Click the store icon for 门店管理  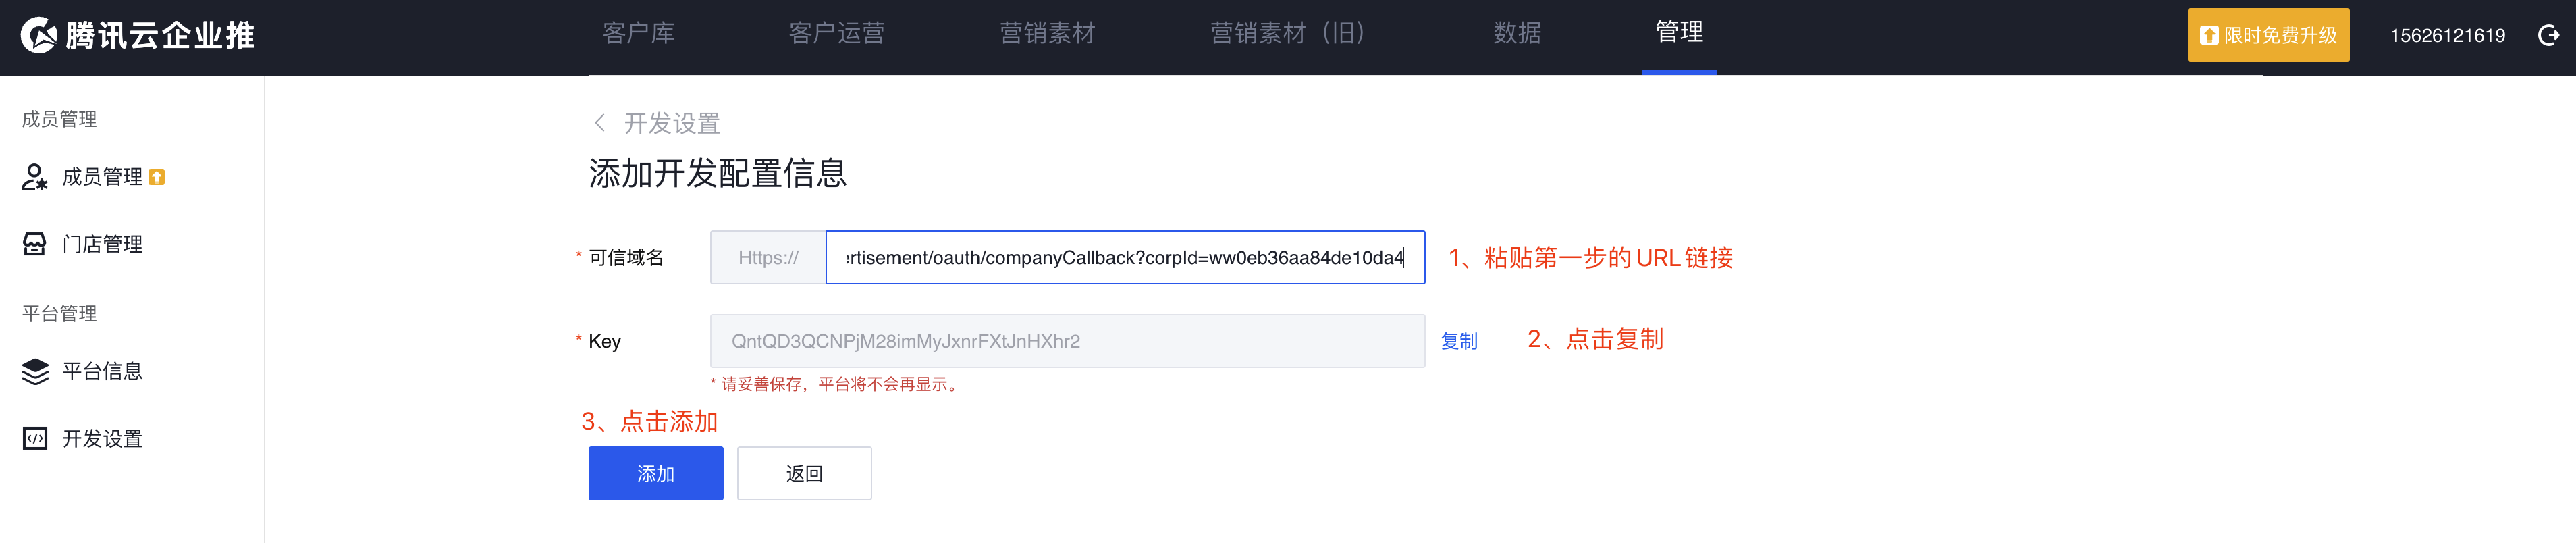click(34, 244)
